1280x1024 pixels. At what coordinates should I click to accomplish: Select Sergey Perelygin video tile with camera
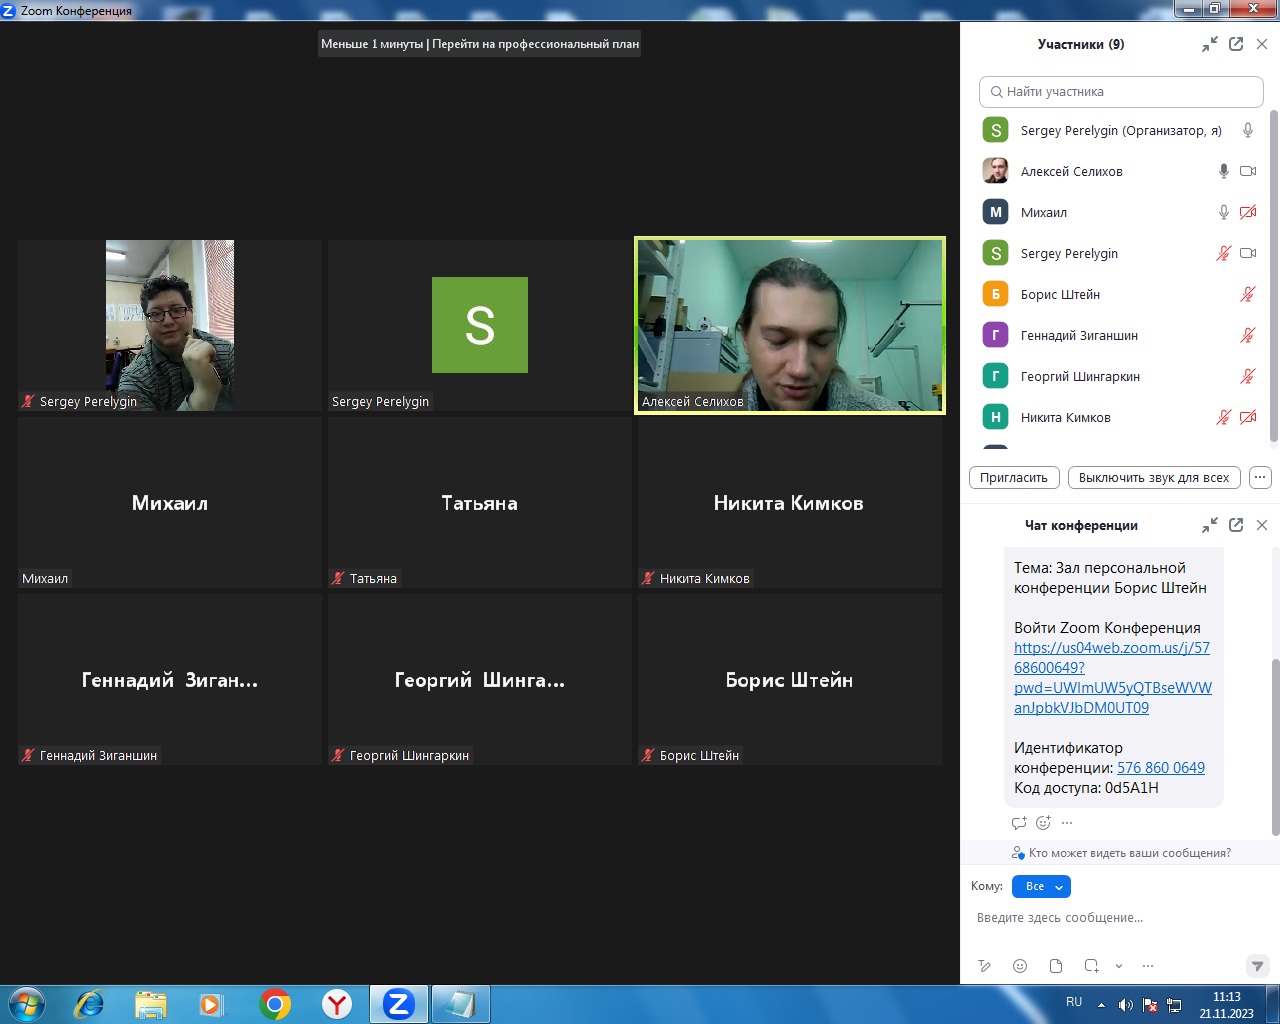pos(170,325)
